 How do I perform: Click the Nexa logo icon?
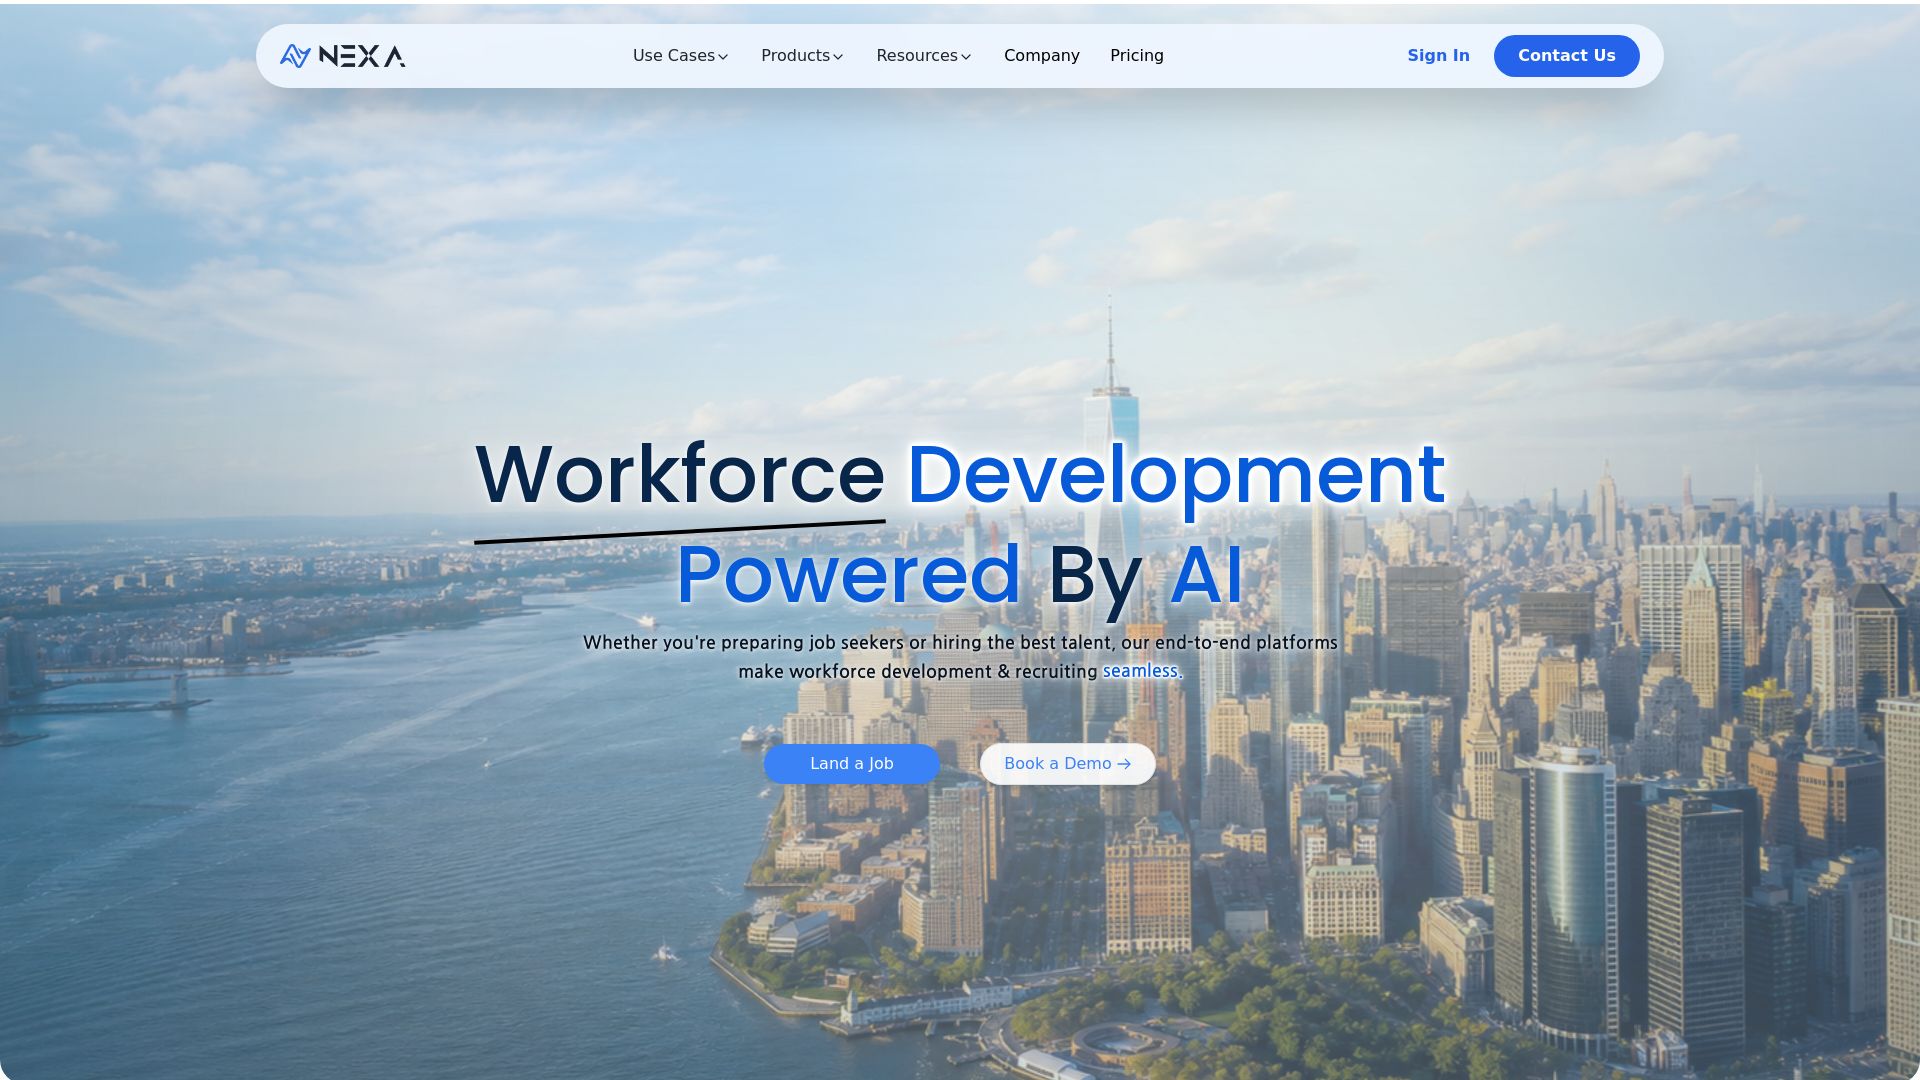tap(295, 56)
